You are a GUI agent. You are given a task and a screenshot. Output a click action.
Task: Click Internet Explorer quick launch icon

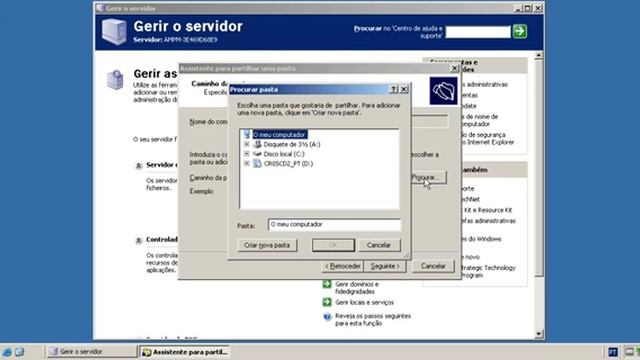7,352
